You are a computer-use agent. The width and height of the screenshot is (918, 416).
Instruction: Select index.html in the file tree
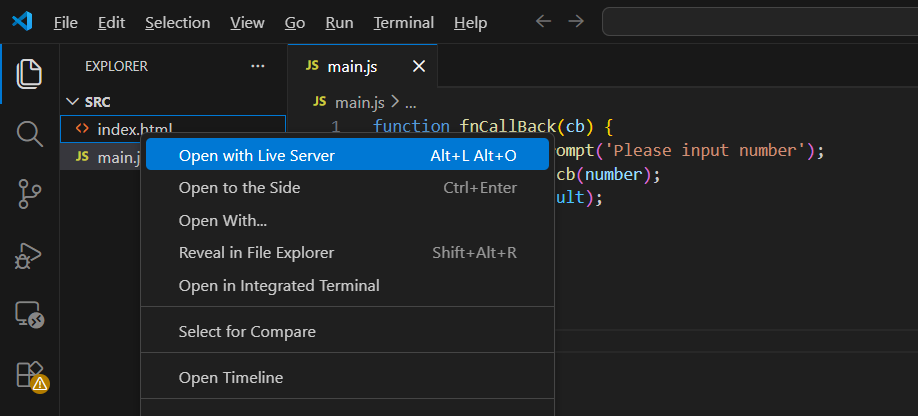tap(134, 129)
